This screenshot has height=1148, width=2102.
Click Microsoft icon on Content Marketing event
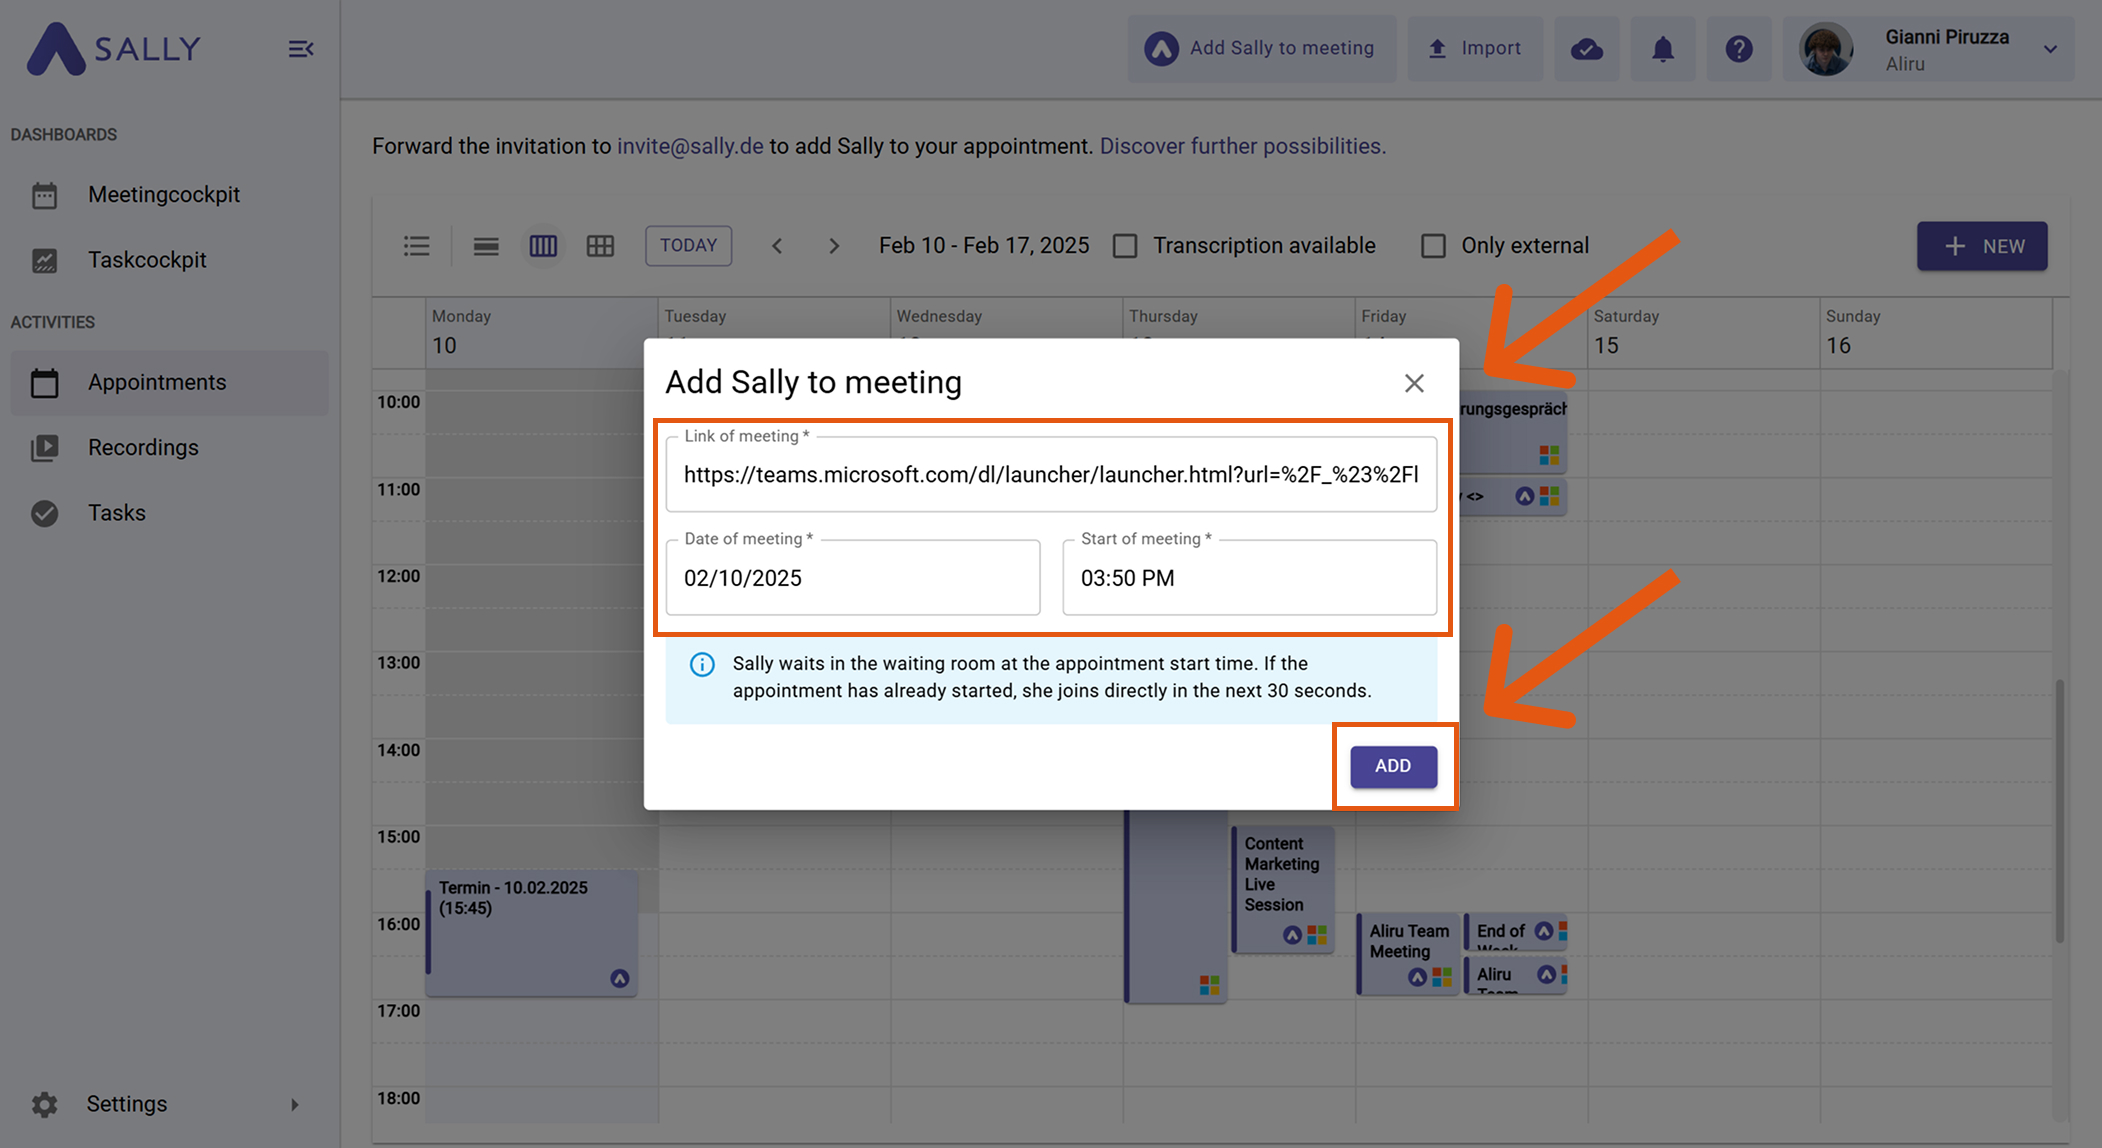1318,935
